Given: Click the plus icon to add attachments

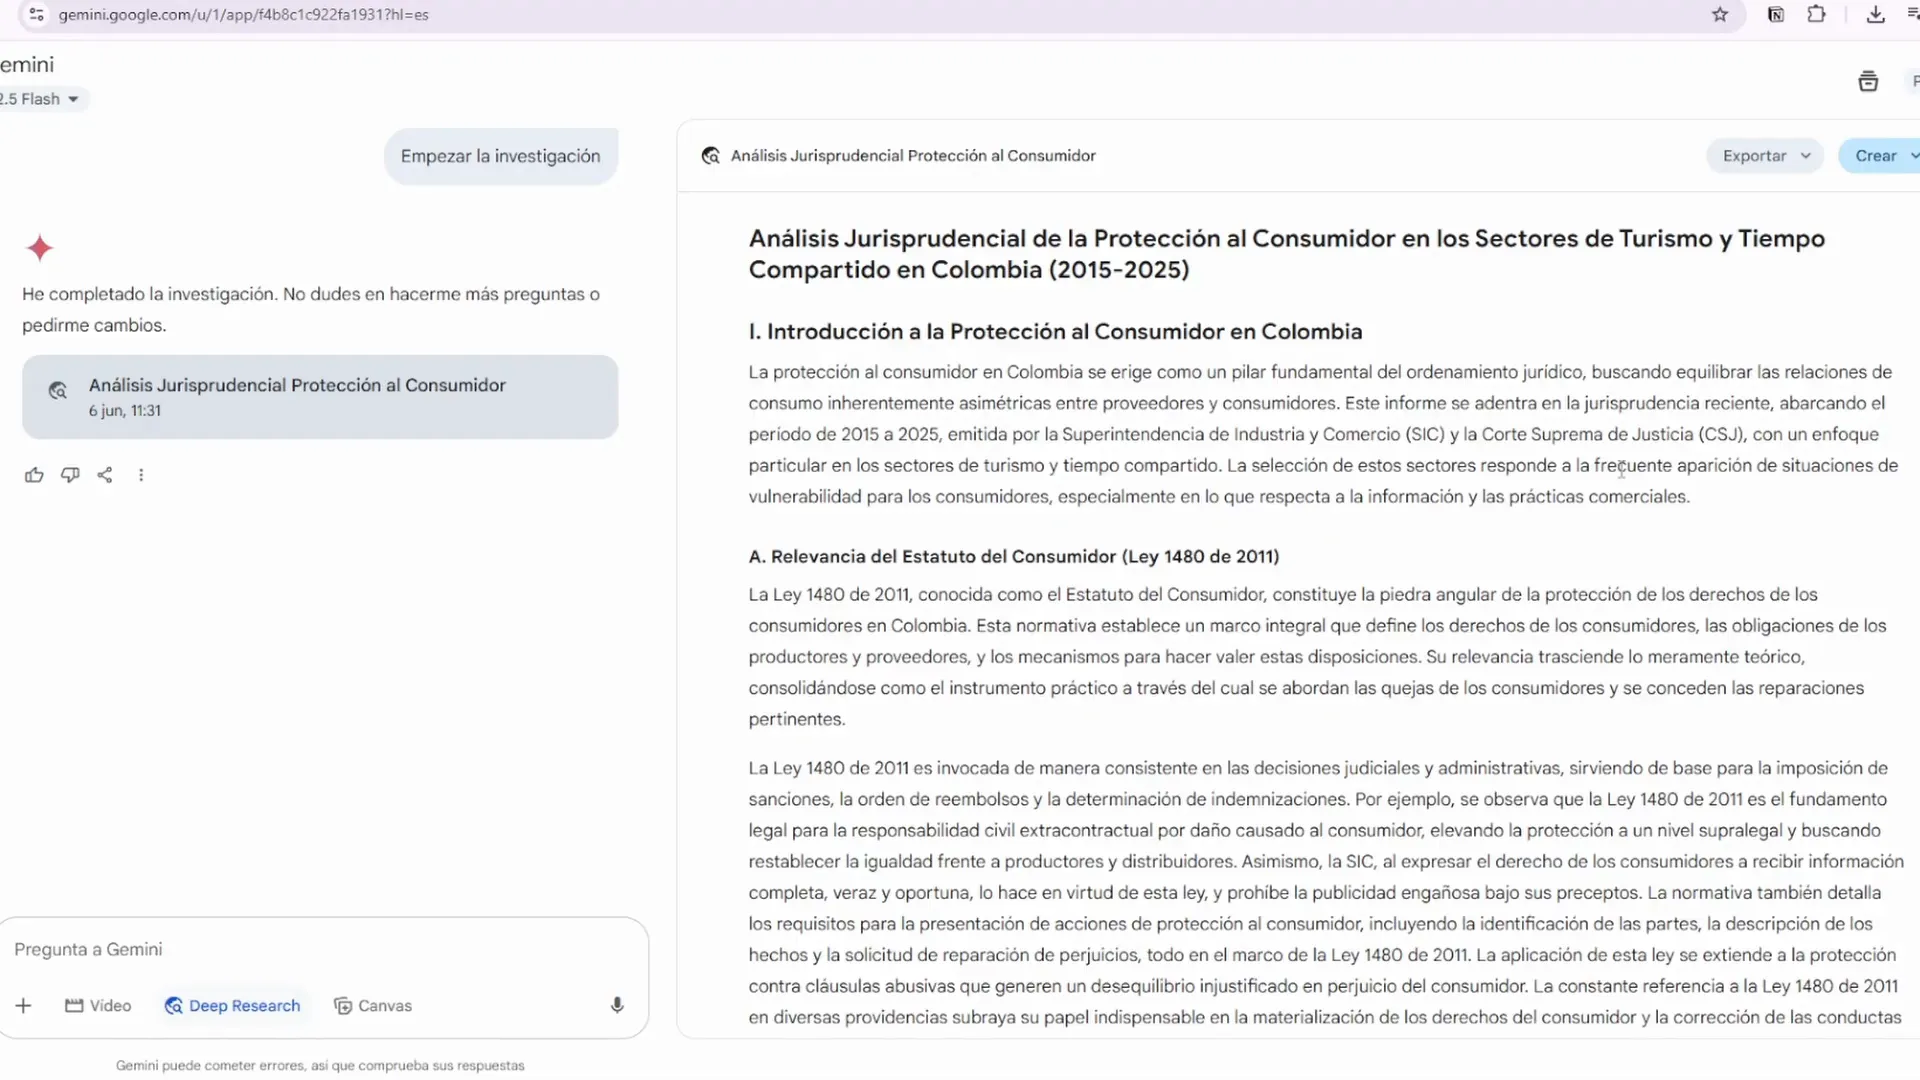Looking at the screenshot, I should [x=23, y=1005].
